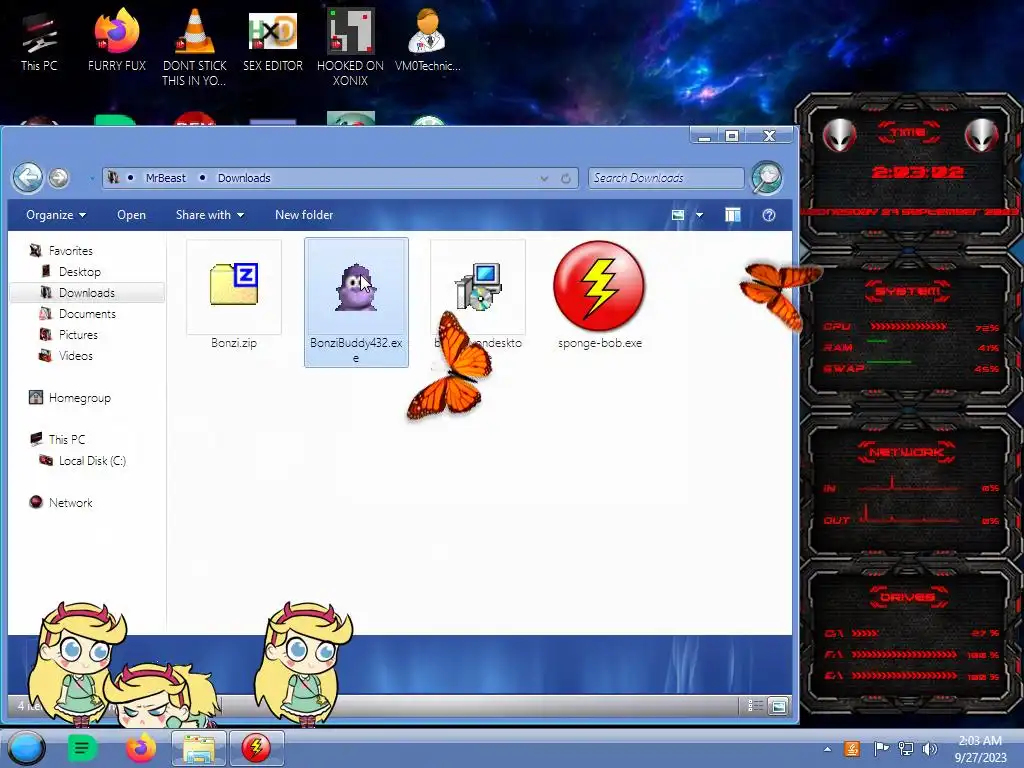The width and height of the screenshot is (1024, 768).
Task: Show hidden tray icons arrow
Action: coord(827,749)
